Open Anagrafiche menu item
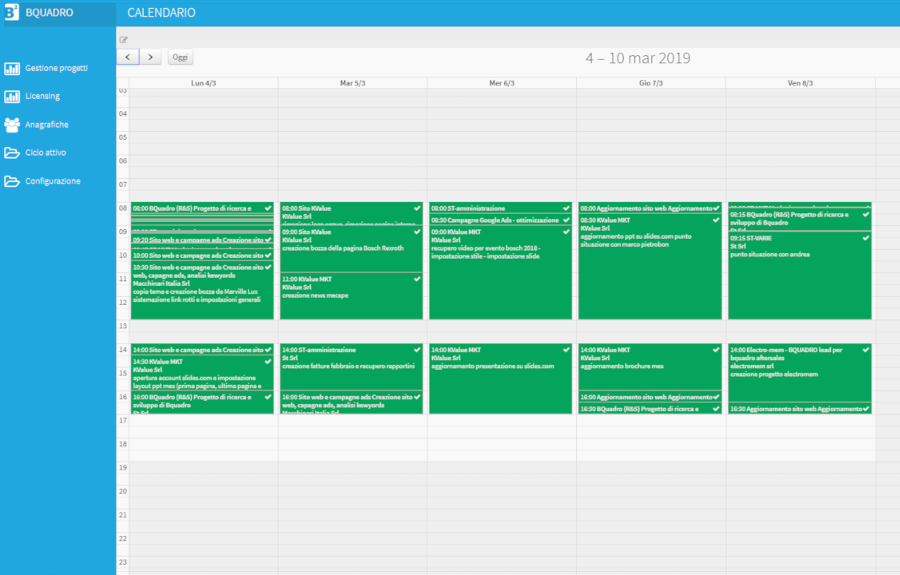 point(46,125)
